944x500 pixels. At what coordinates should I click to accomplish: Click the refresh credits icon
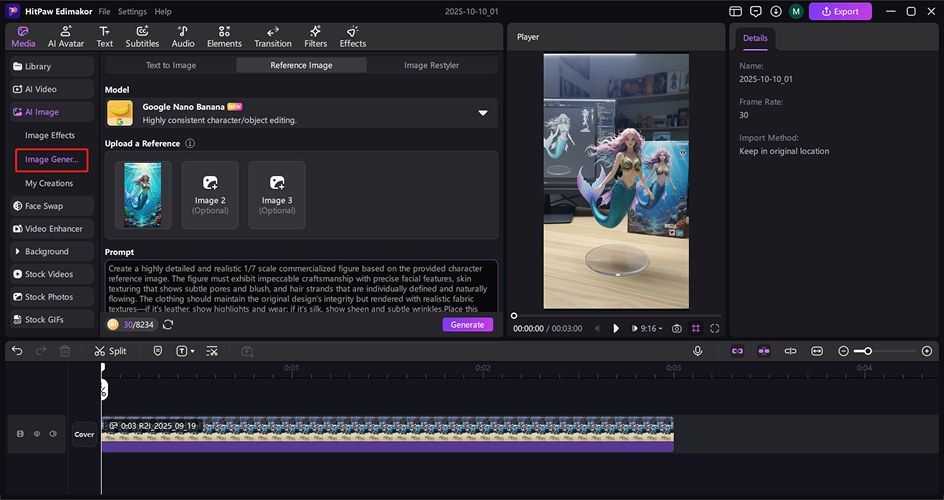pos(168,325)
